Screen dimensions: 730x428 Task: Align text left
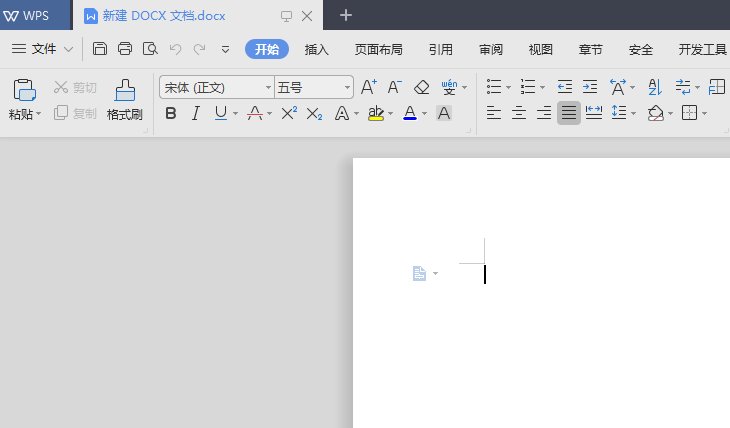[493, 113]
